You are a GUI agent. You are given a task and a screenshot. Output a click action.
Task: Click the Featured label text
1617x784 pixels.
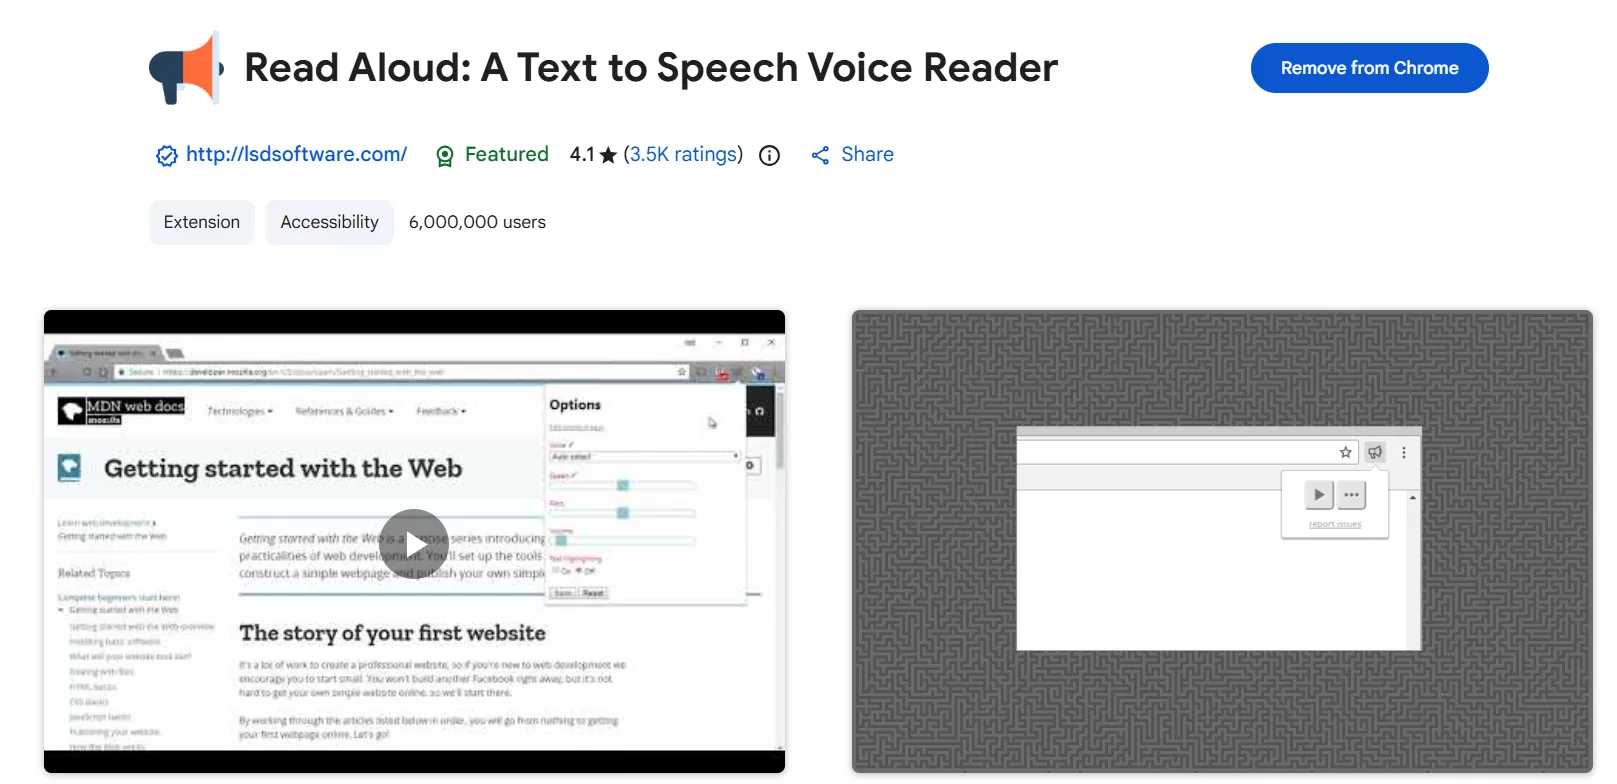point(506,154)
